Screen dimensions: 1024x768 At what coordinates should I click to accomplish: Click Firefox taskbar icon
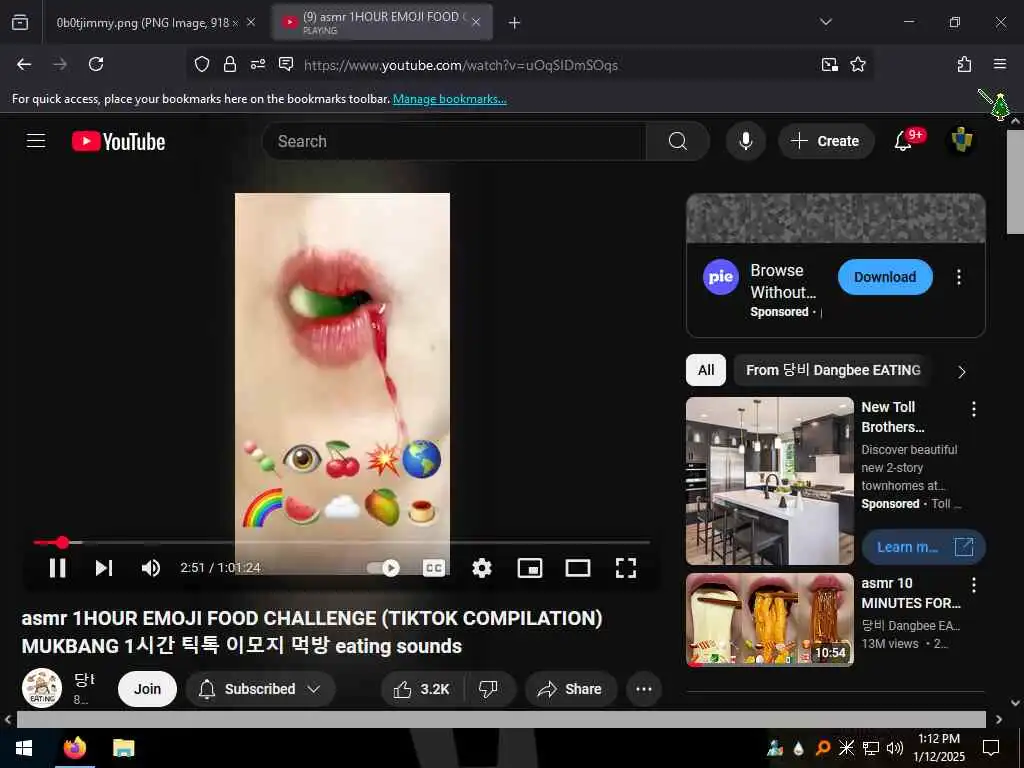point(74,748)
